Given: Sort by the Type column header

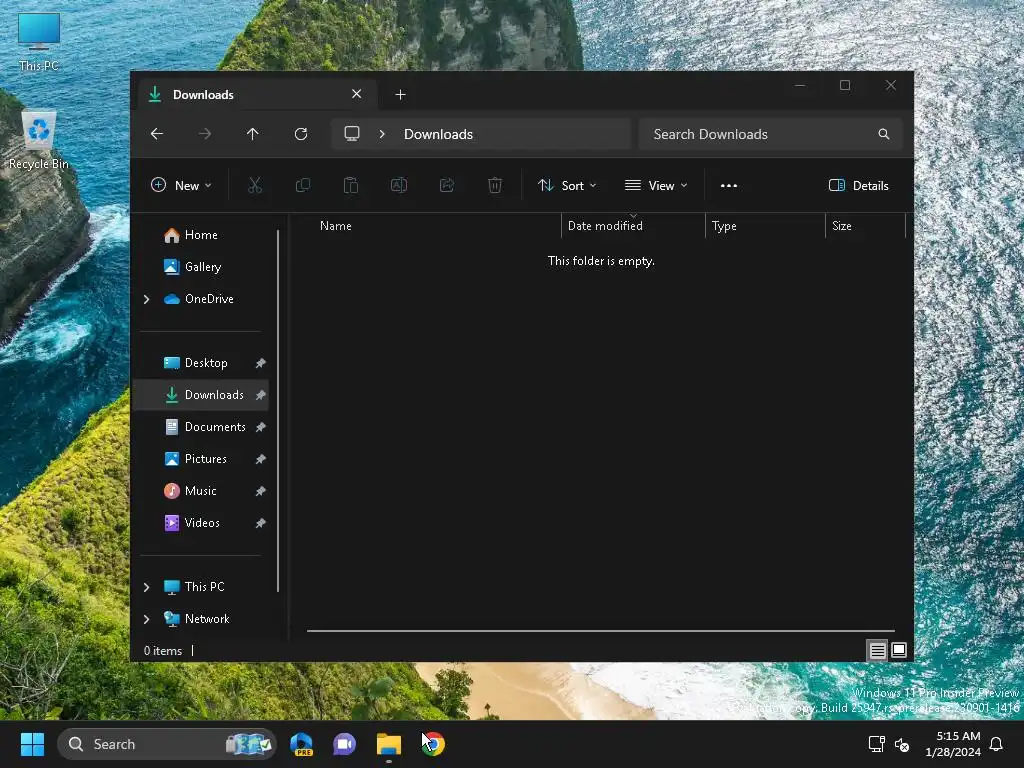Looking at the screenshot, I should tap(765, 226).
